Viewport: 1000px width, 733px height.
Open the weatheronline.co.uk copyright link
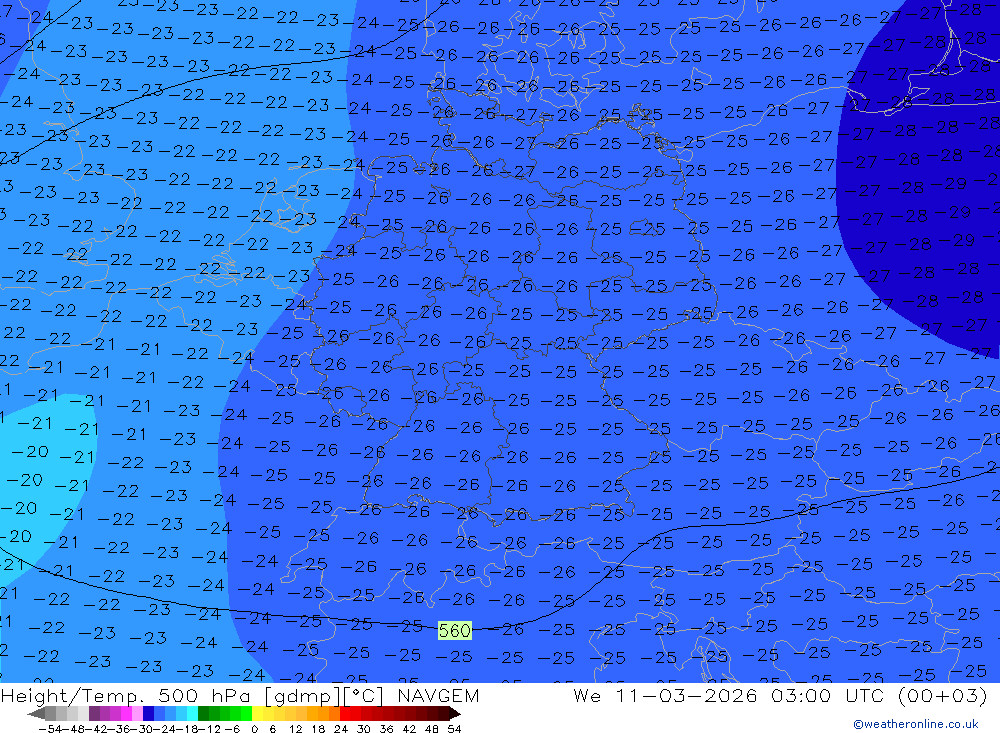coord(916,724)
